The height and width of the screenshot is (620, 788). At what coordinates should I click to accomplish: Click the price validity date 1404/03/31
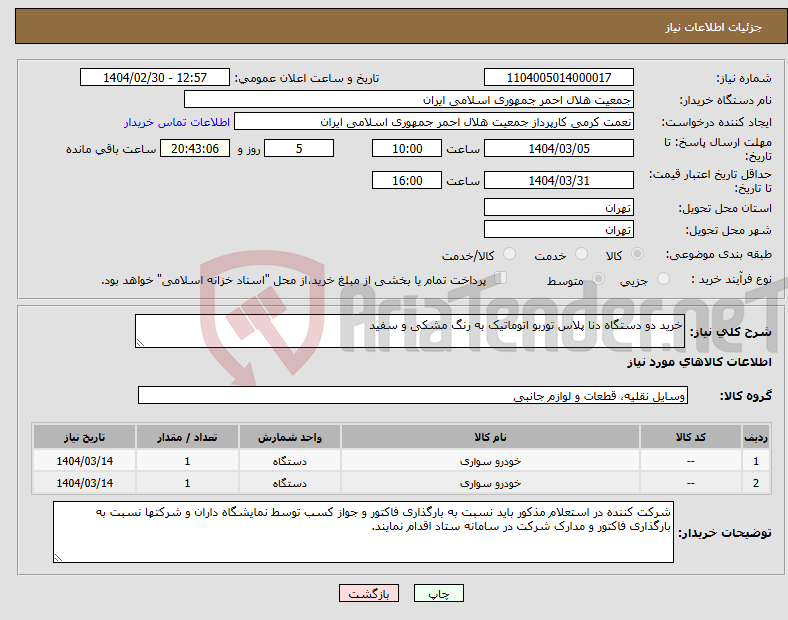coord(558,180)
